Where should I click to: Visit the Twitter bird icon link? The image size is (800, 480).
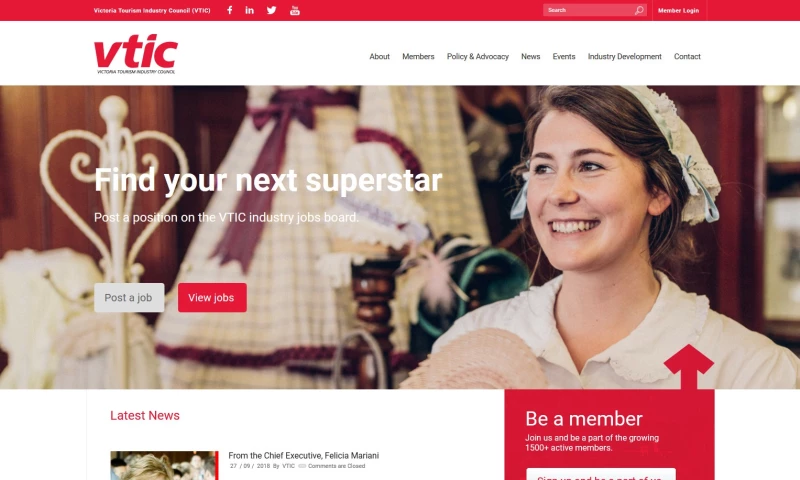click(271, 10)
